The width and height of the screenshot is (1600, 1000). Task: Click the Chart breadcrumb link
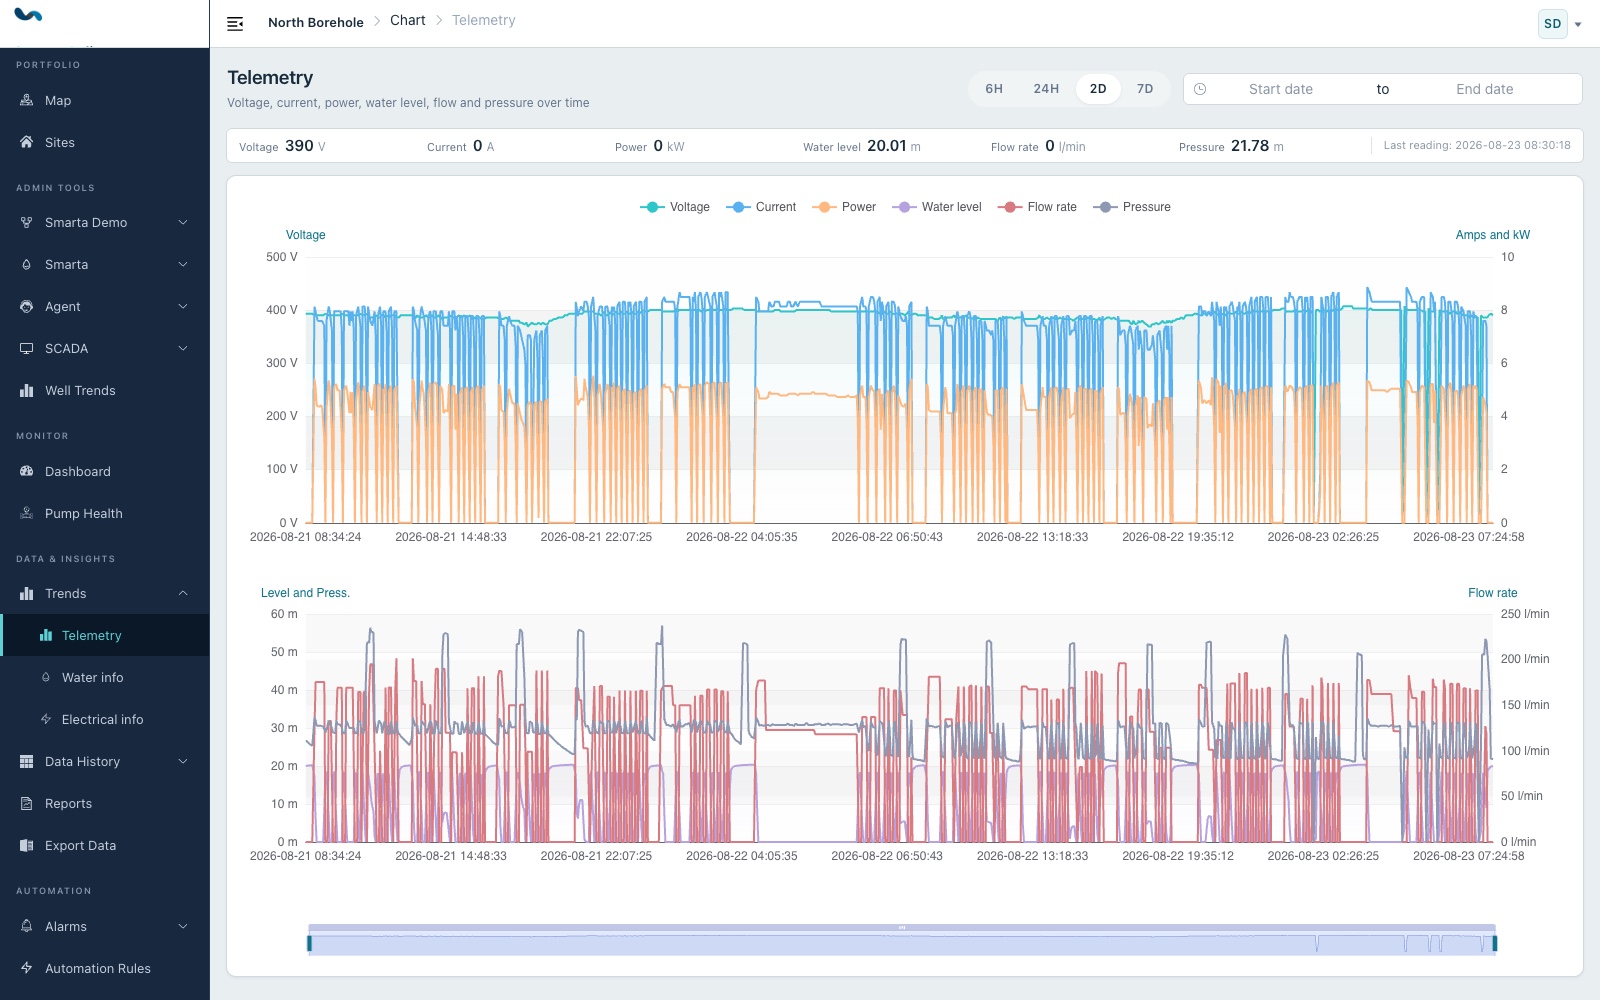pos(408,20)
